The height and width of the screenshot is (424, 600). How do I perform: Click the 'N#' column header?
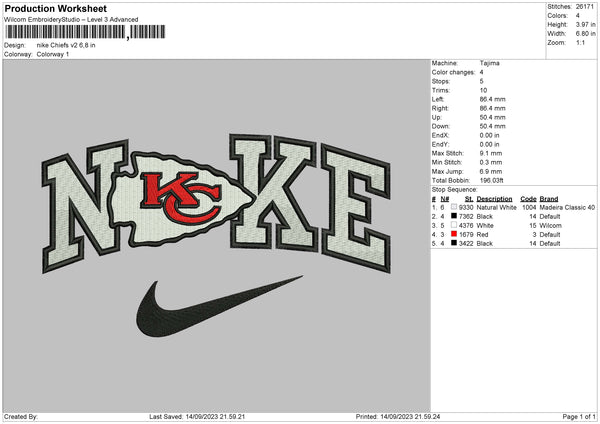click(445, 199)
